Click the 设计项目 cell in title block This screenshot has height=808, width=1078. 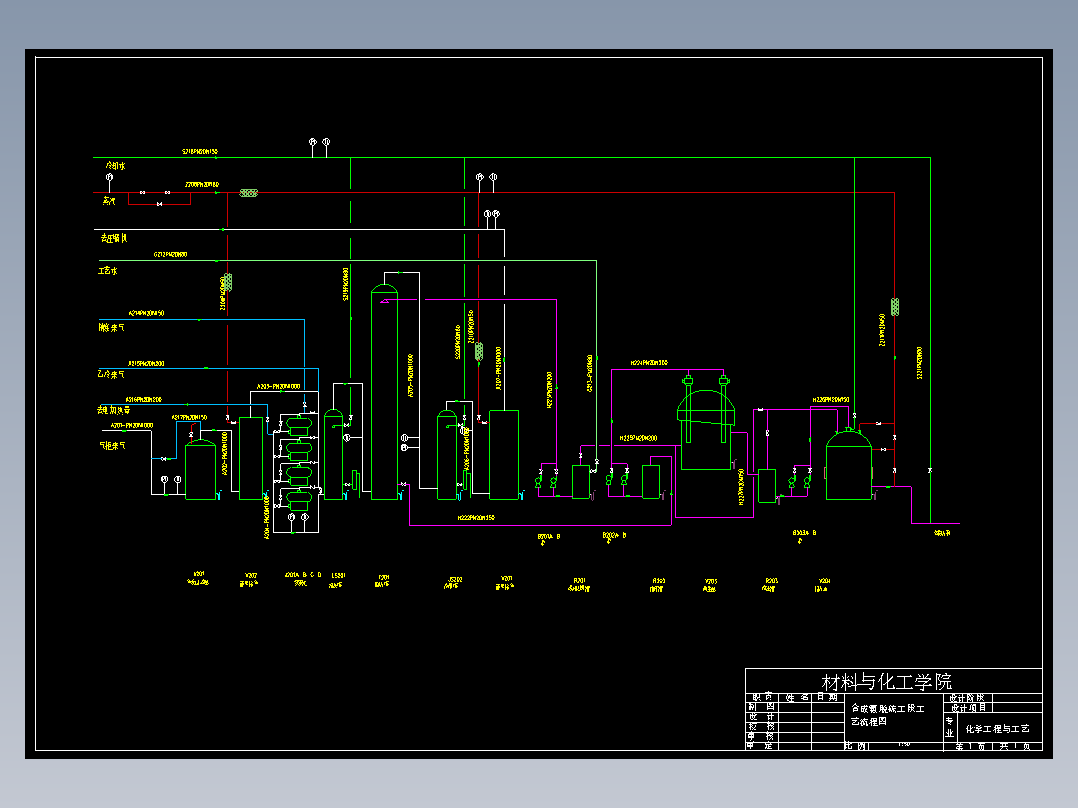(x=968, y=708)
